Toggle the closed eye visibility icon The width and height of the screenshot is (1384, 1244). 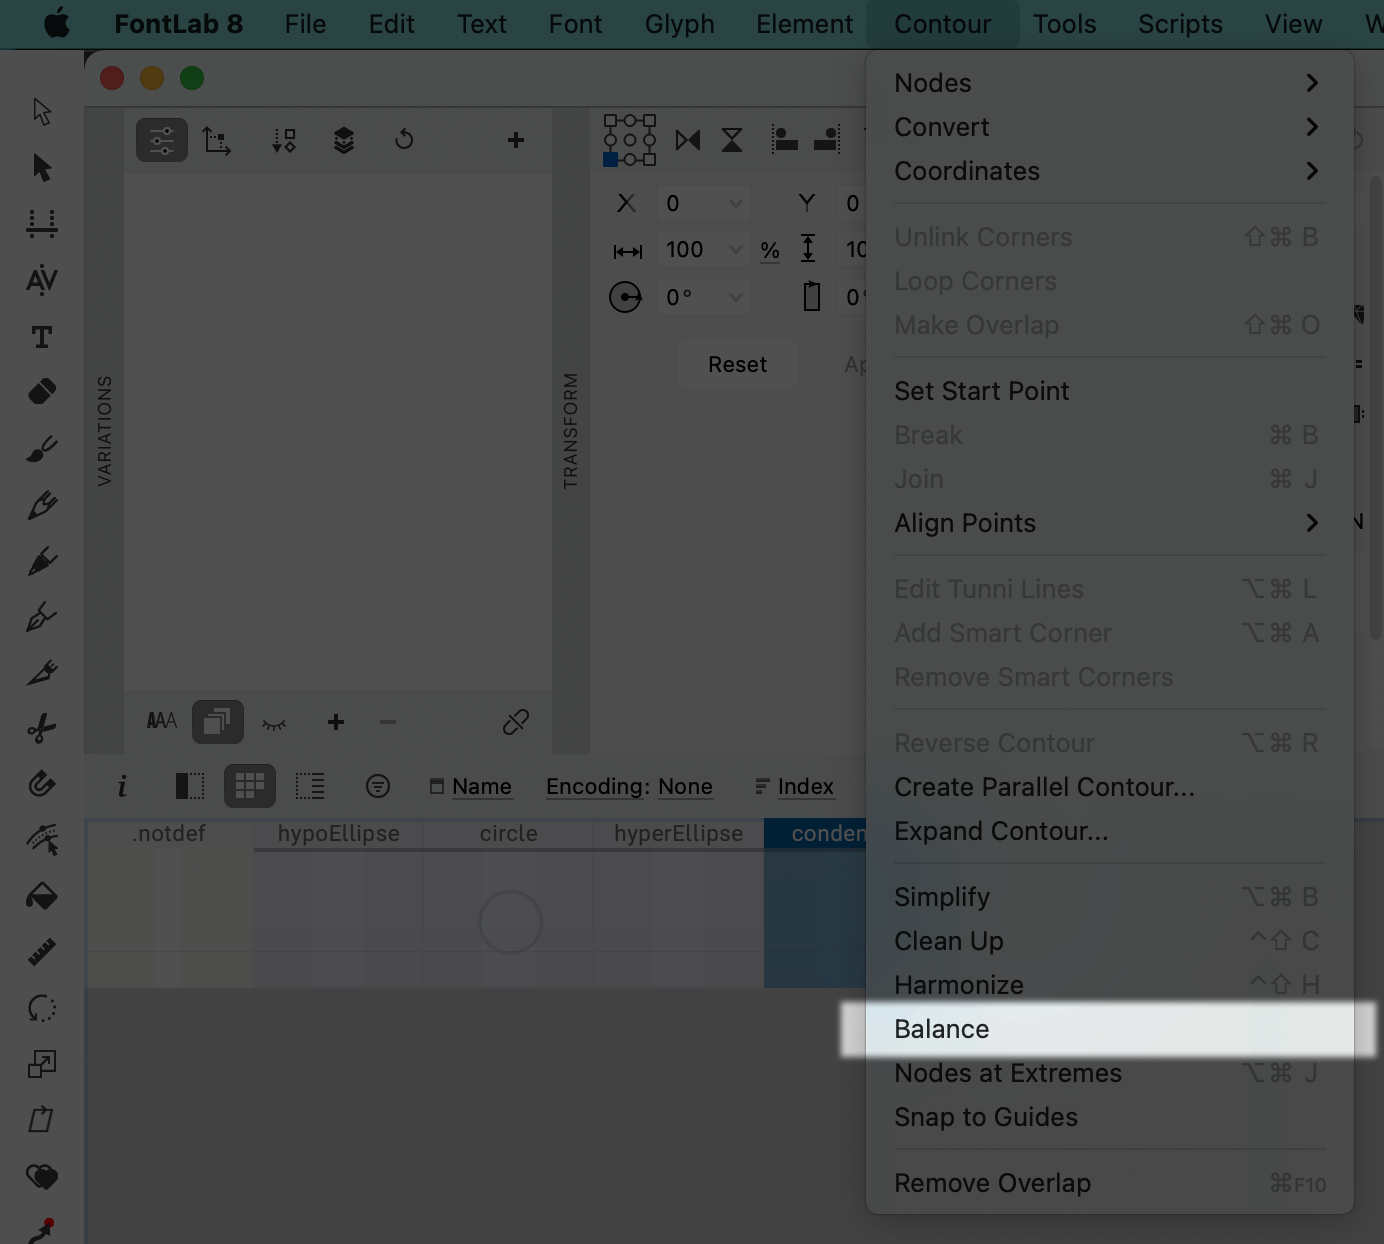(x=274, y=724)
